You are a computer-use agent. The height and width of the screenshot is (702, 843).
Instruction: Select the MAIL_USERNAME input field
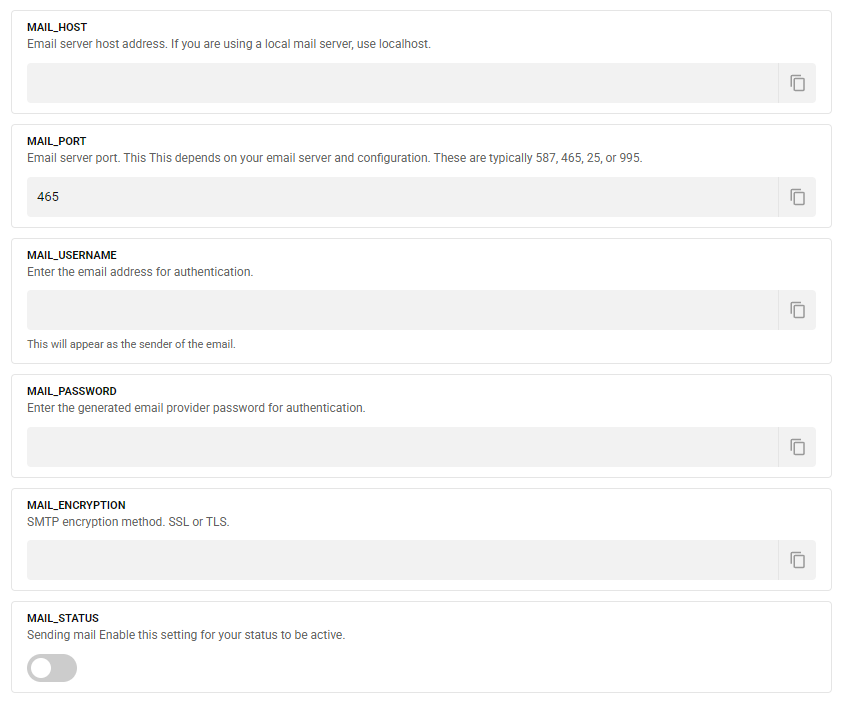click(x=402, y=310)
